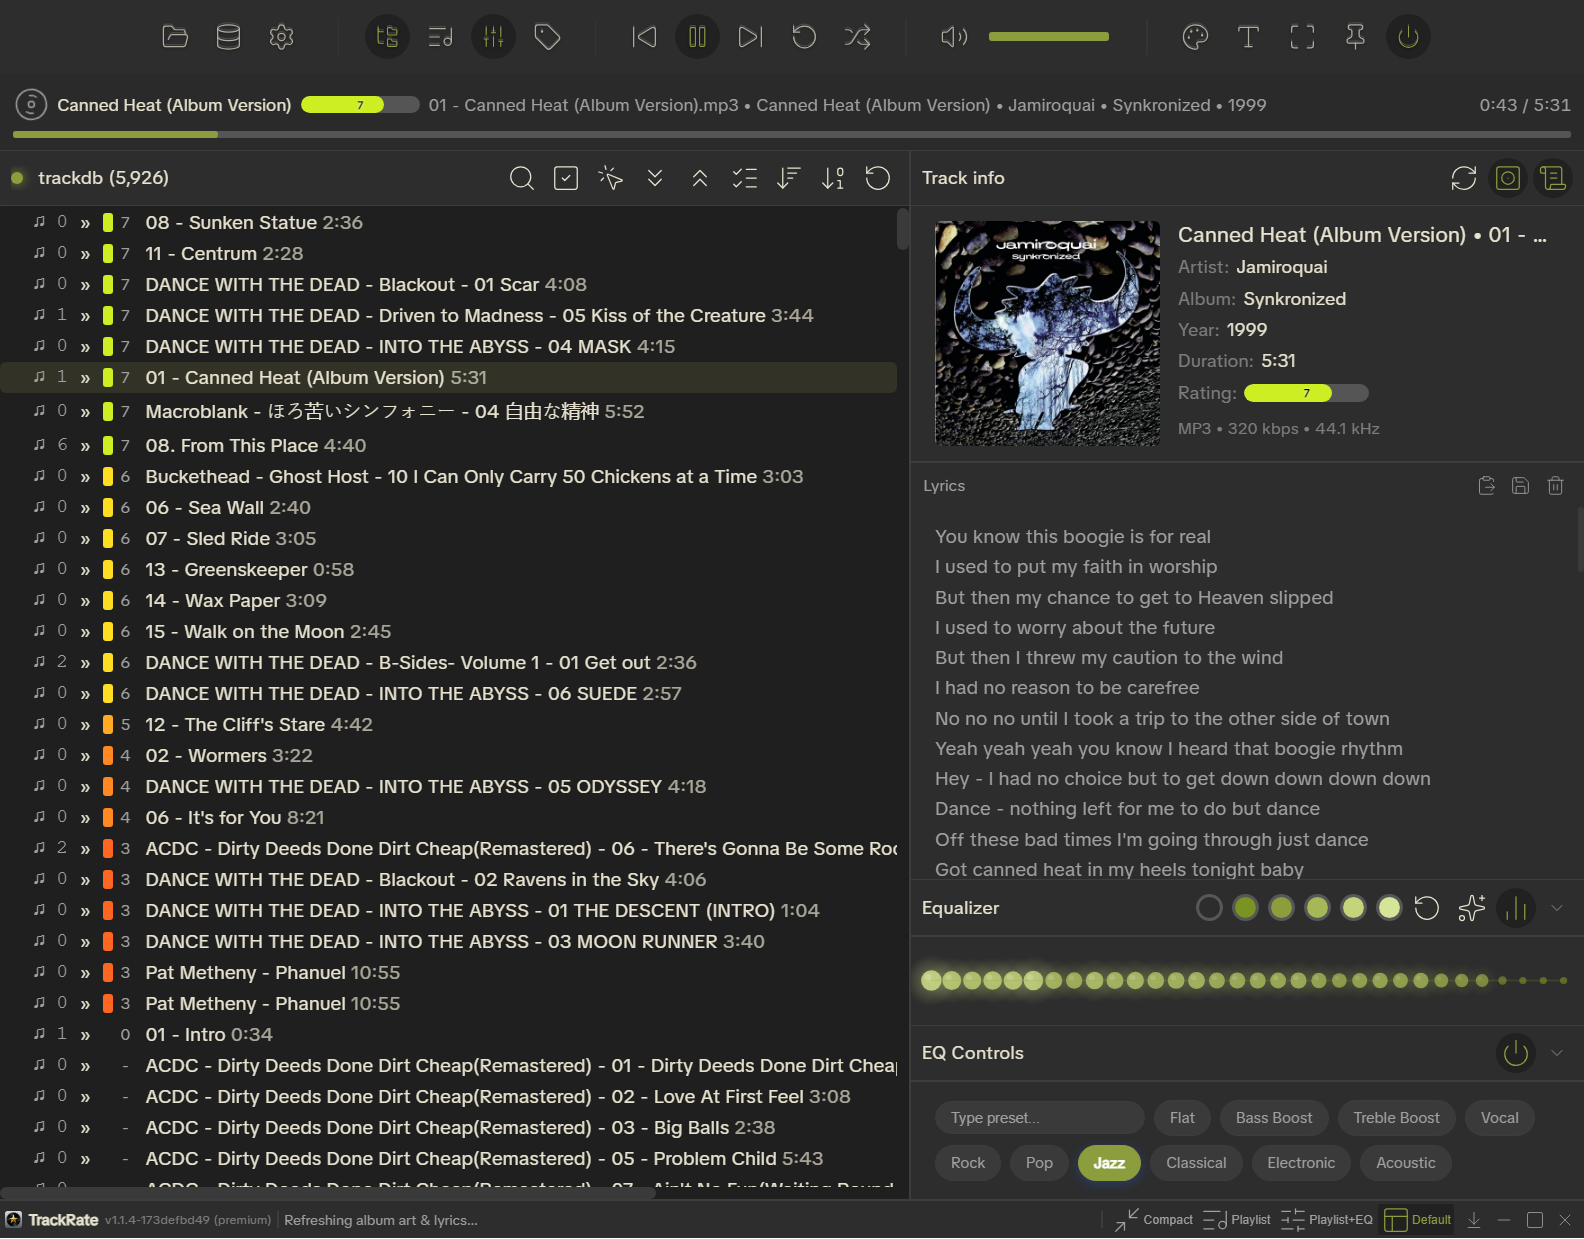Switch to the Playlist+EQ layout
Viewport: 1584px width, 1239px height.
[1327, 1220]
